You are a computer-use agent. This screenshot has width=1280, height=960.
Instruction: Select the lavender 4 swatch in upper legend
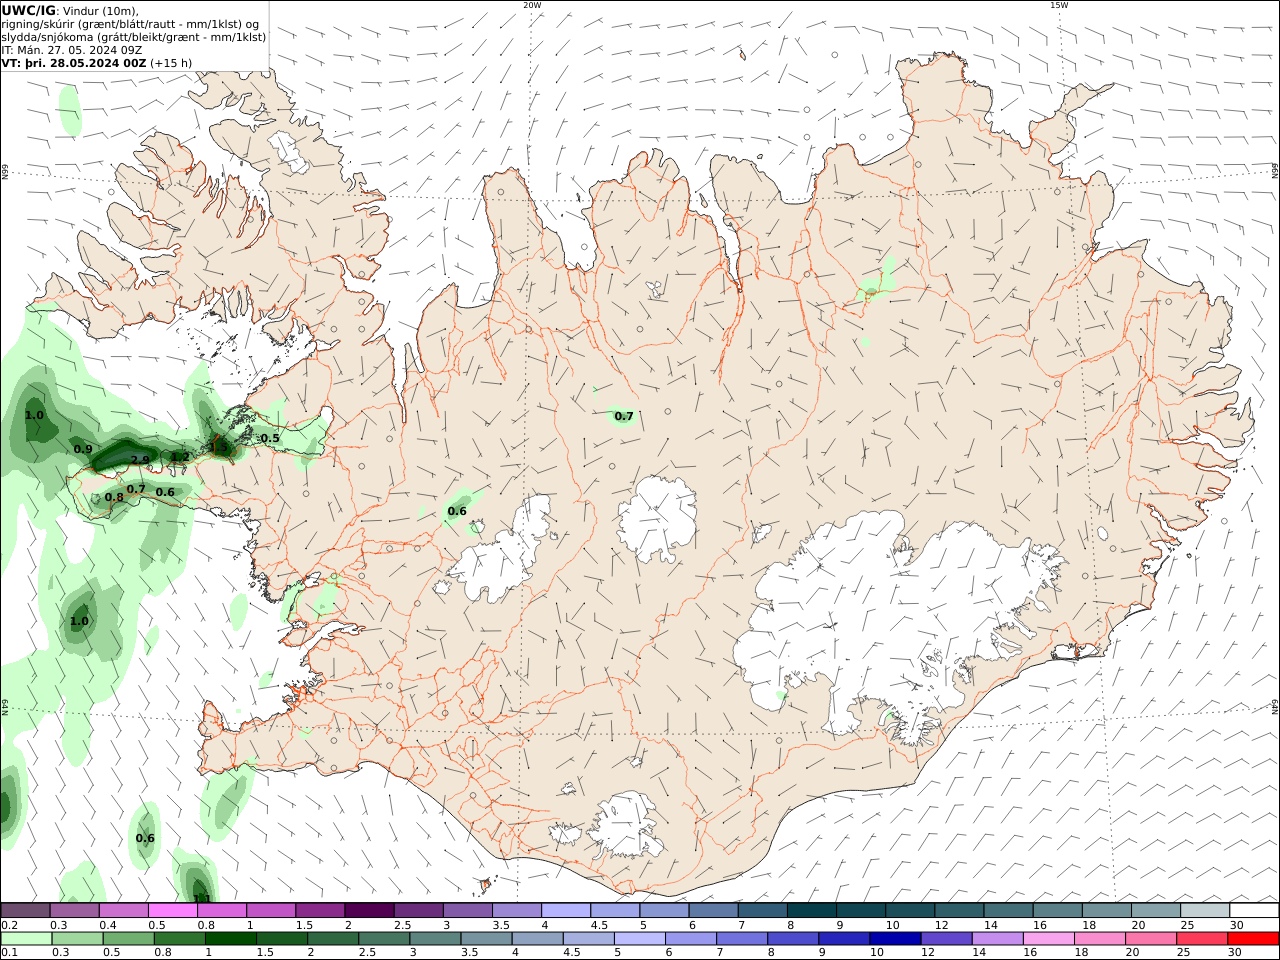click(566, 910)
